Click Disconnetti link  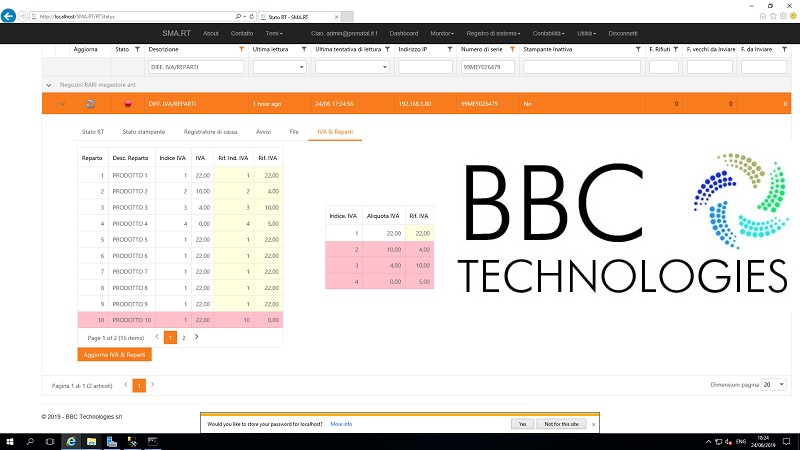click(622, 34)
